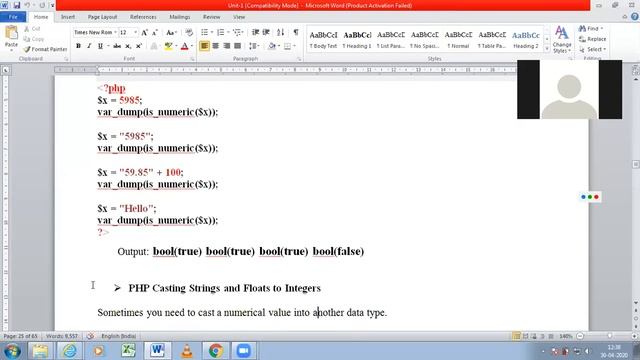
Task: Apply subscript formatting
Action: [x=128, y=46]
